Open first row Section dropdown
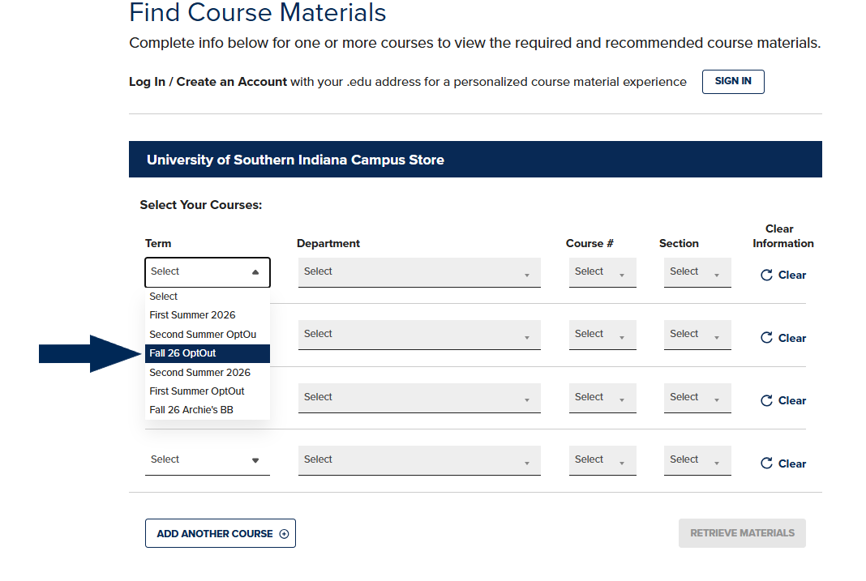866x581 pixels. (697, 272)
